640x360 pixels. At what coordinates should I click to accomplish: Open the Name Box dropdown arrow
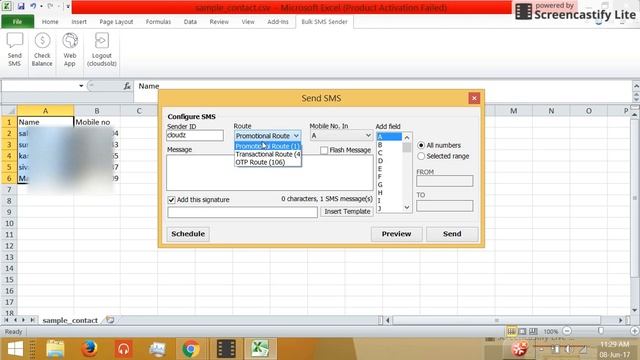(x=81, y=86)
